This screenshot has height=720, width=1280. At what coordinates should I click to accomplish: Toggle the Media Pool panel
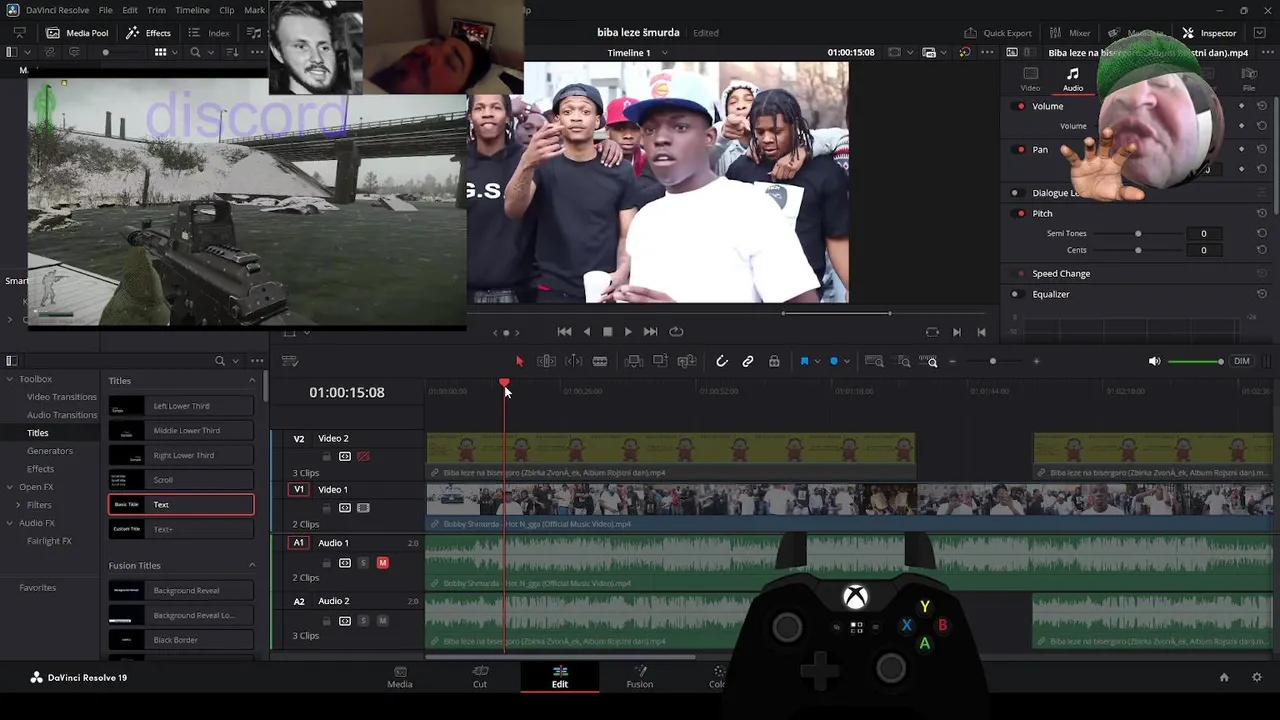pyautogui.click(x=77, y=33)
